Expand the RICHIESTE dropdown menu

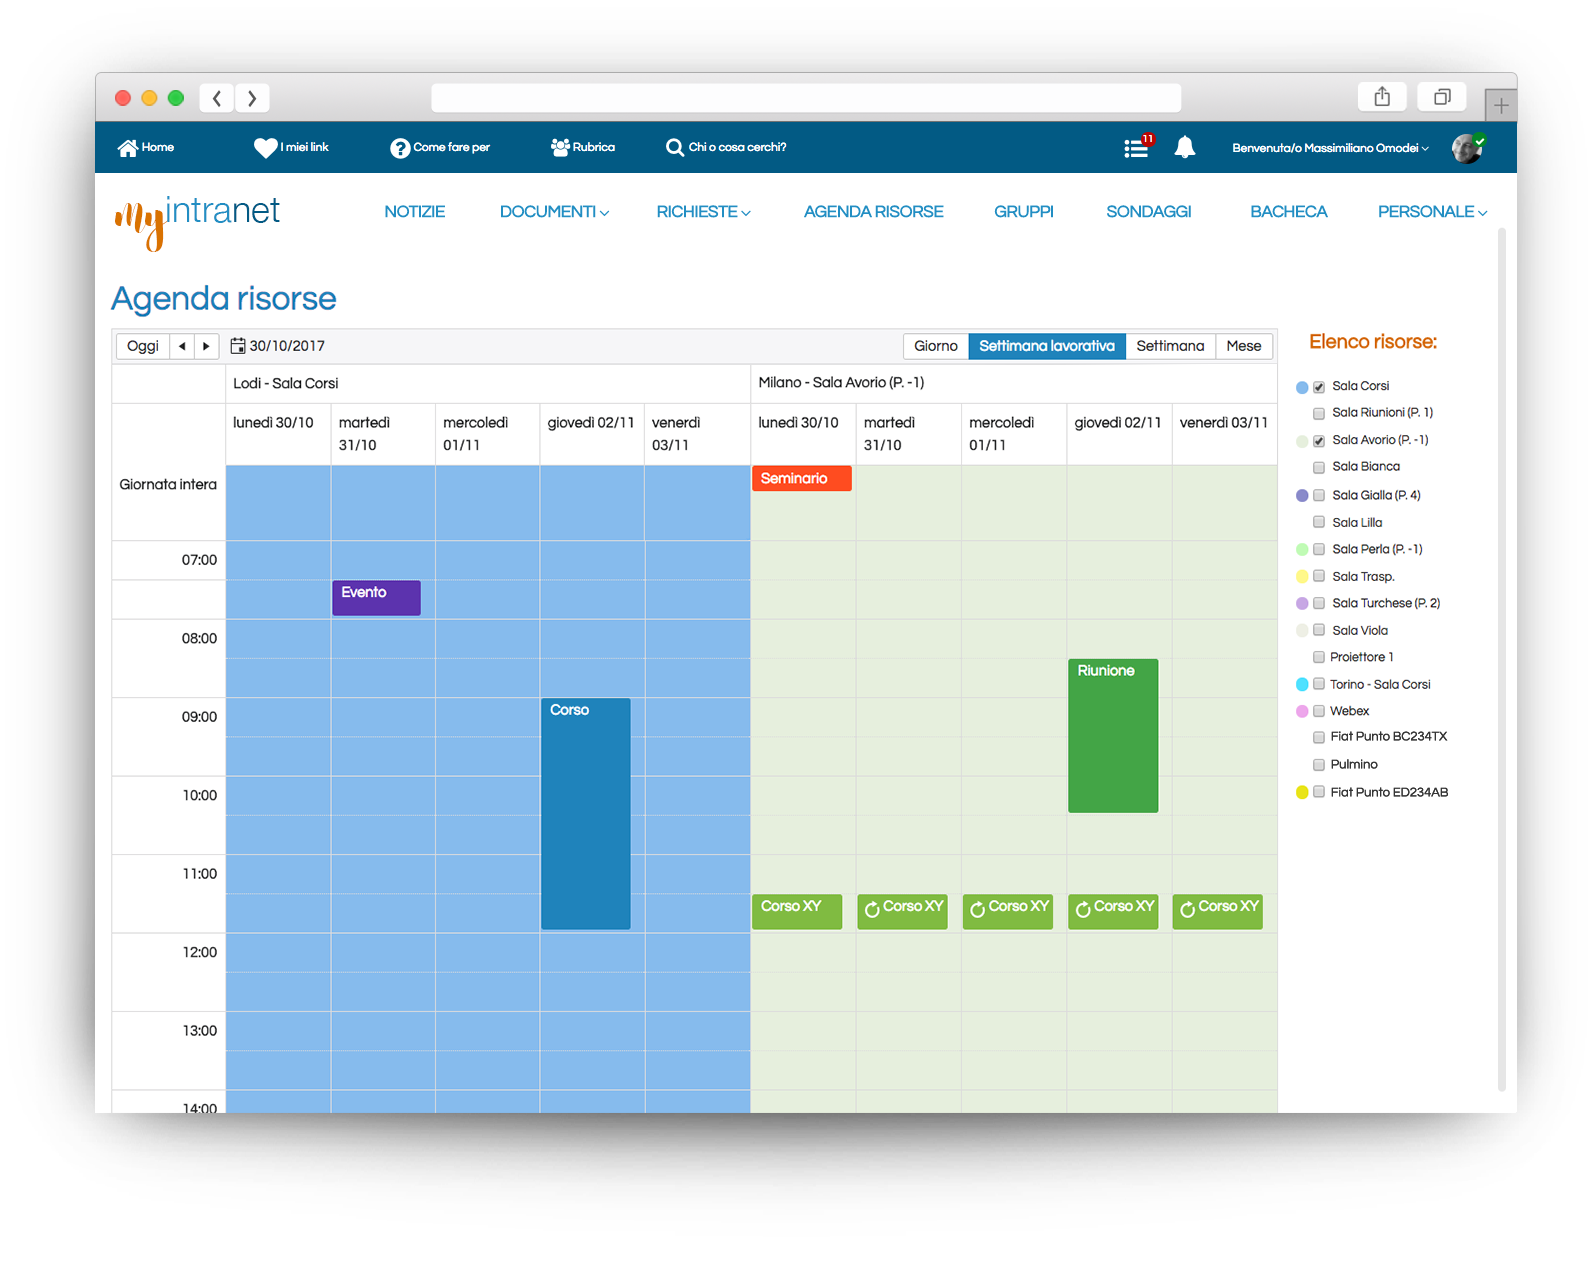point(703,212)
